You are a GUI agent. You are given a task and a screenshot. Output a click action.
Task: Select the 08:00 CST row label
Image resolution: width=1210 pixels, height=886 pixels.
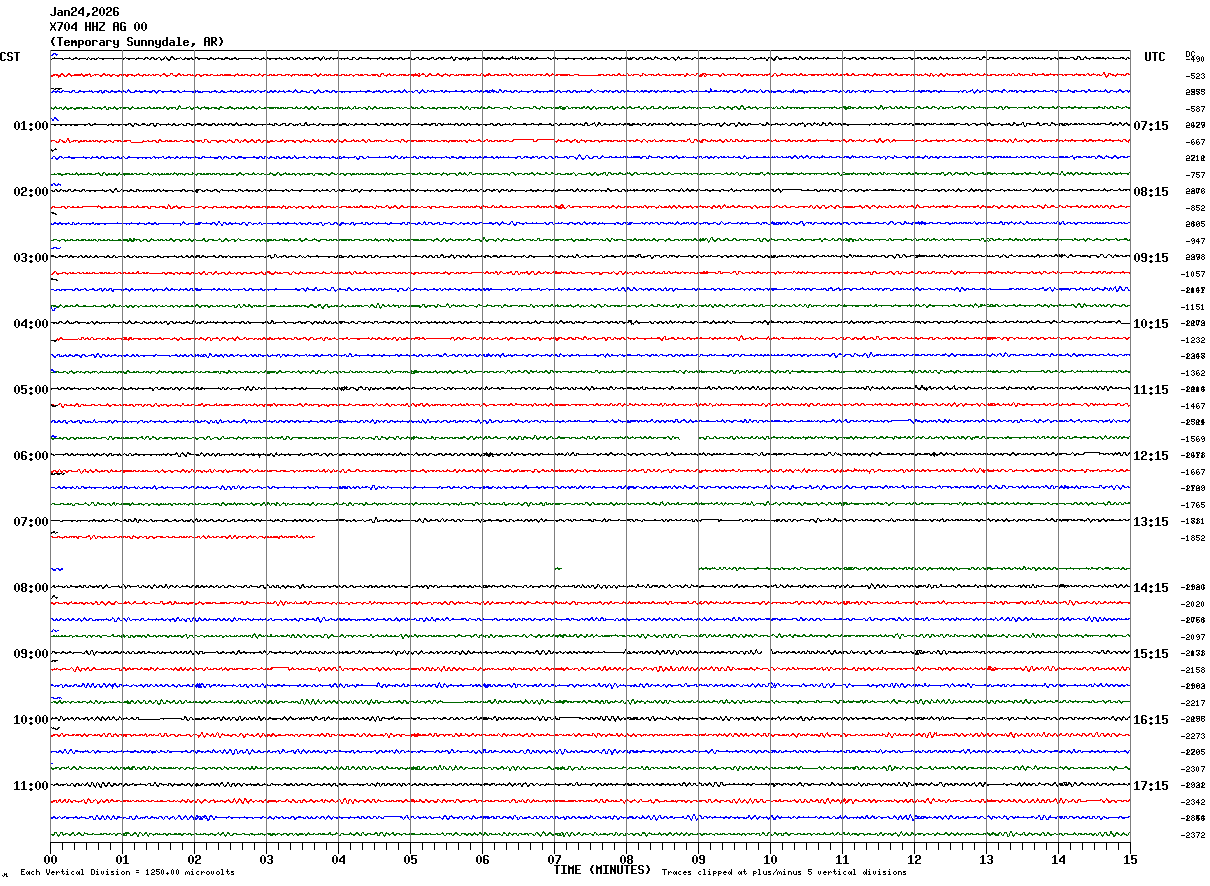(x=31, y=588)
